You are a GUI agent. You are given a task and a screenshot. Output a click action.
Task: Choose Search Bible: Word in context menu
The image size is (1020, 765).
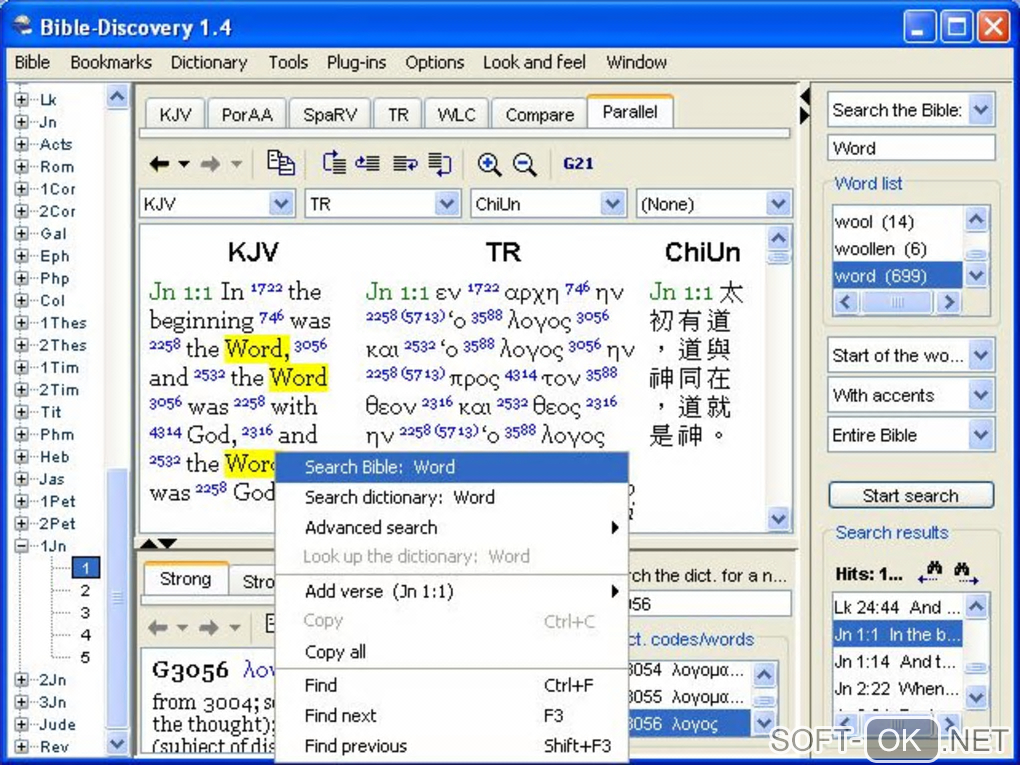[452, 467]
